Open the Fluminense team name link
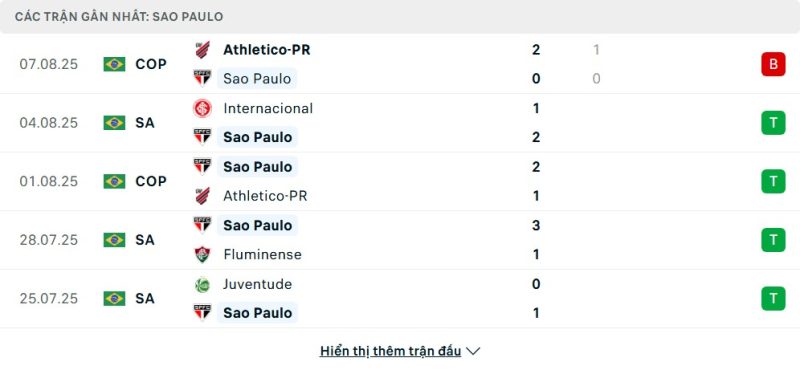 [262, 254]
